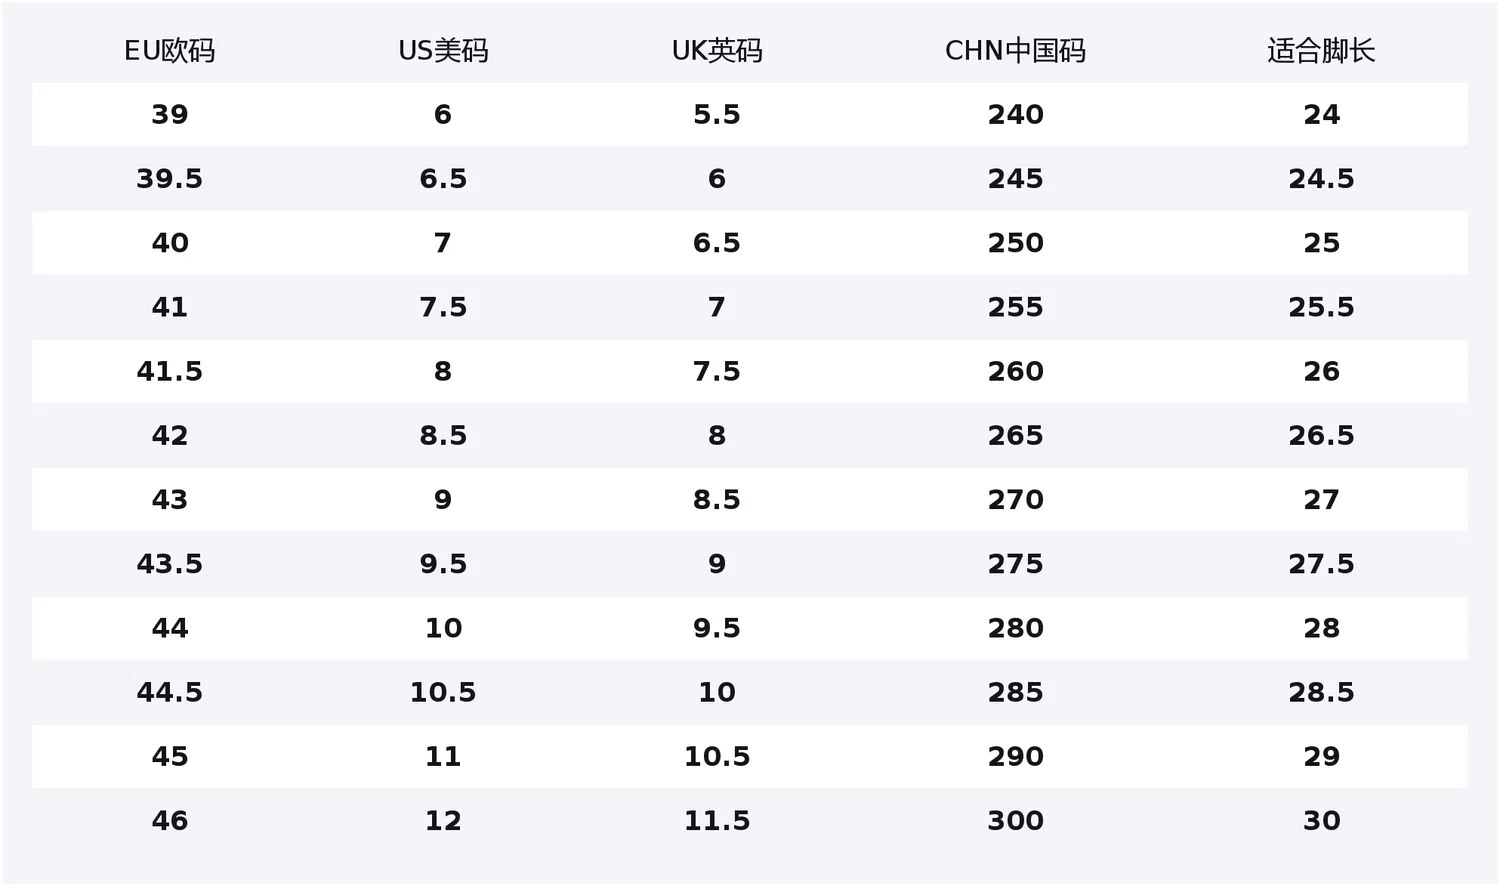
Task: Click the CHN中国码 column header
Action: coord(1015,50)
